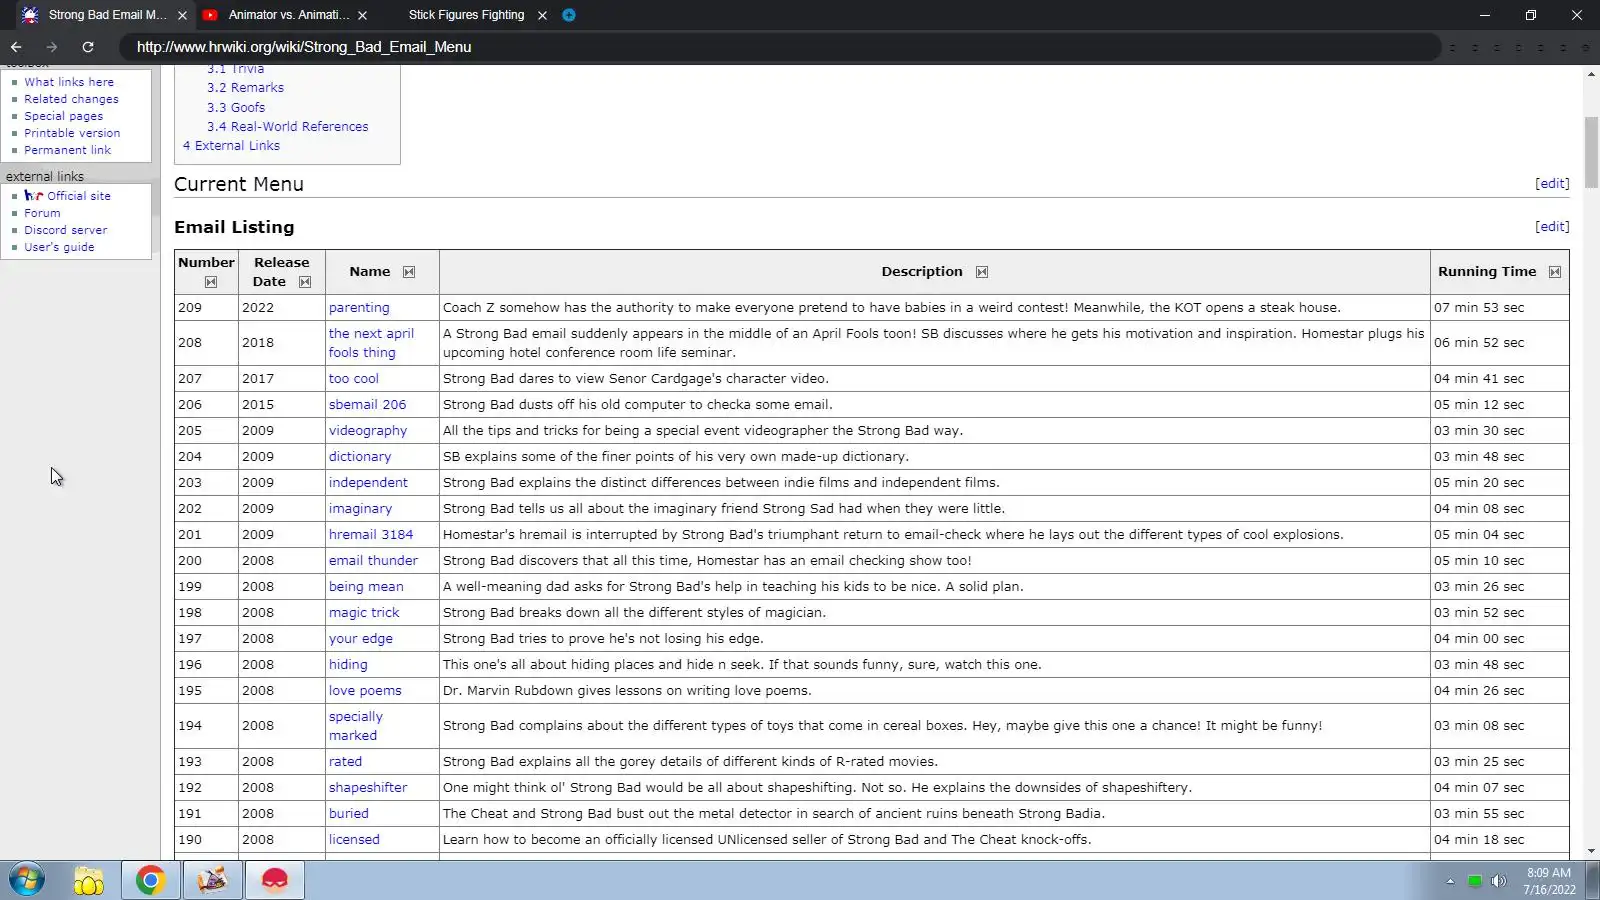The width and height of the screenshot is (1600, 900).
Task: Open the 'sbemail 206' email page
Action: [x=368, y=405]
